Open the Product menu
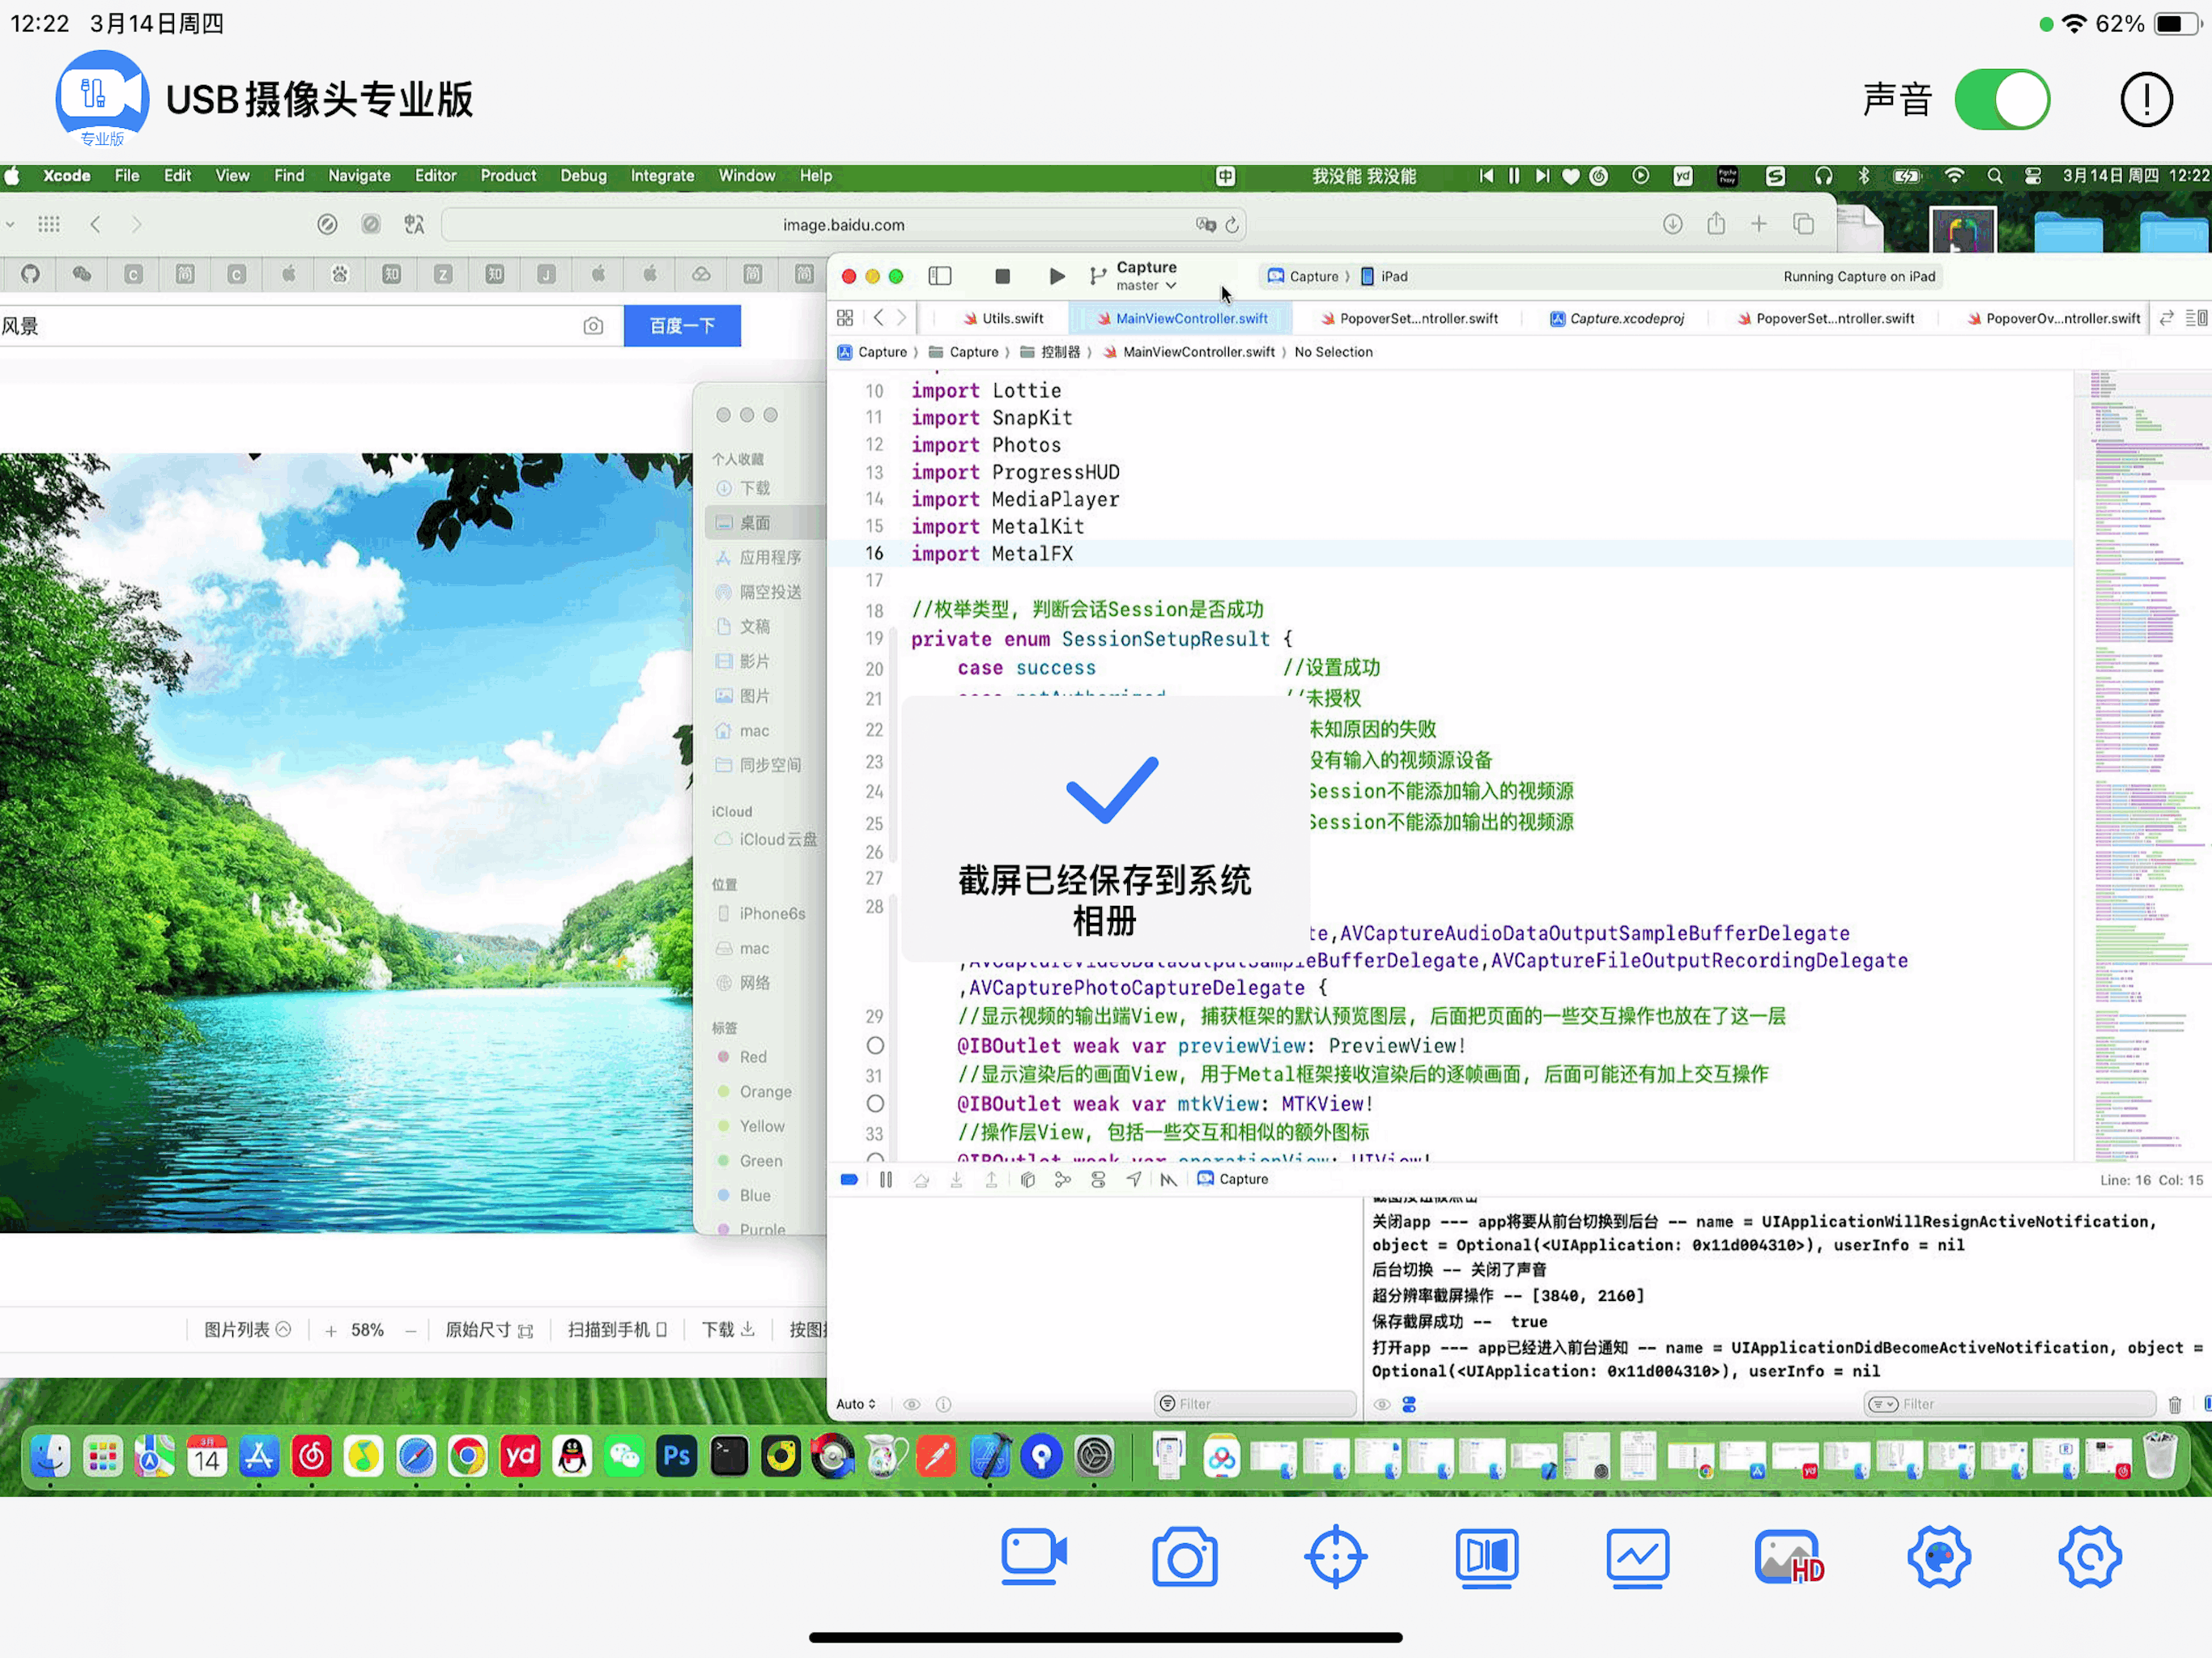Screen dimensions: 2212x1658 508,176
